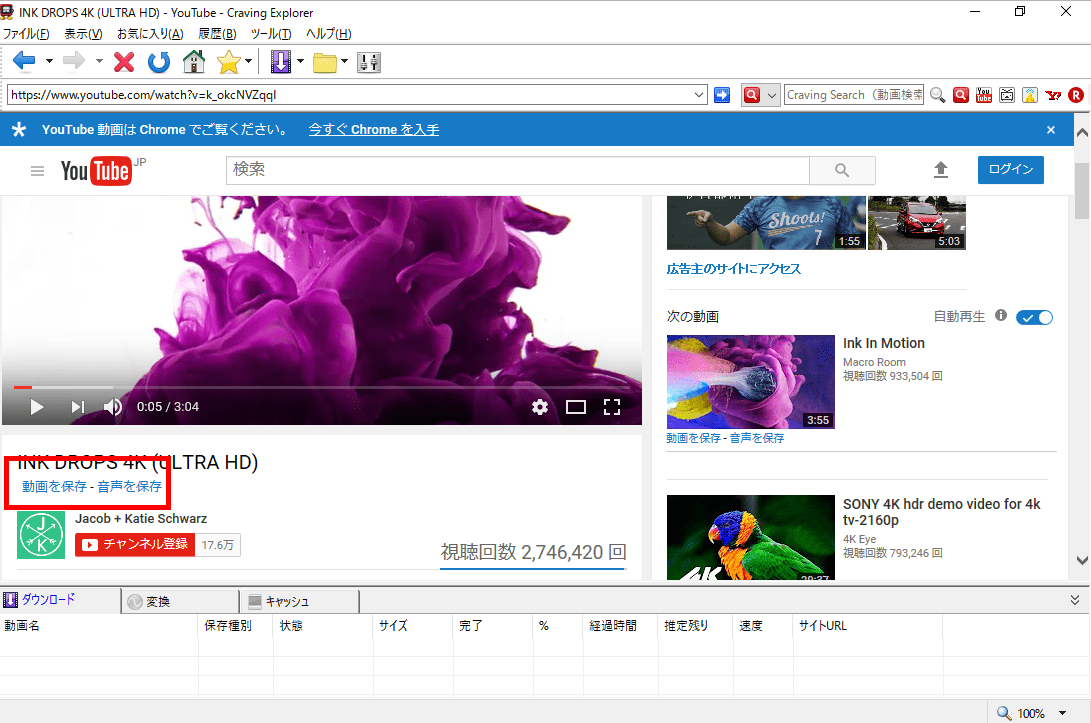The width and height of the screenshot is (1091, 723).
Task: Enter fullscreen with the player corner icon
Action: (612, 407)
